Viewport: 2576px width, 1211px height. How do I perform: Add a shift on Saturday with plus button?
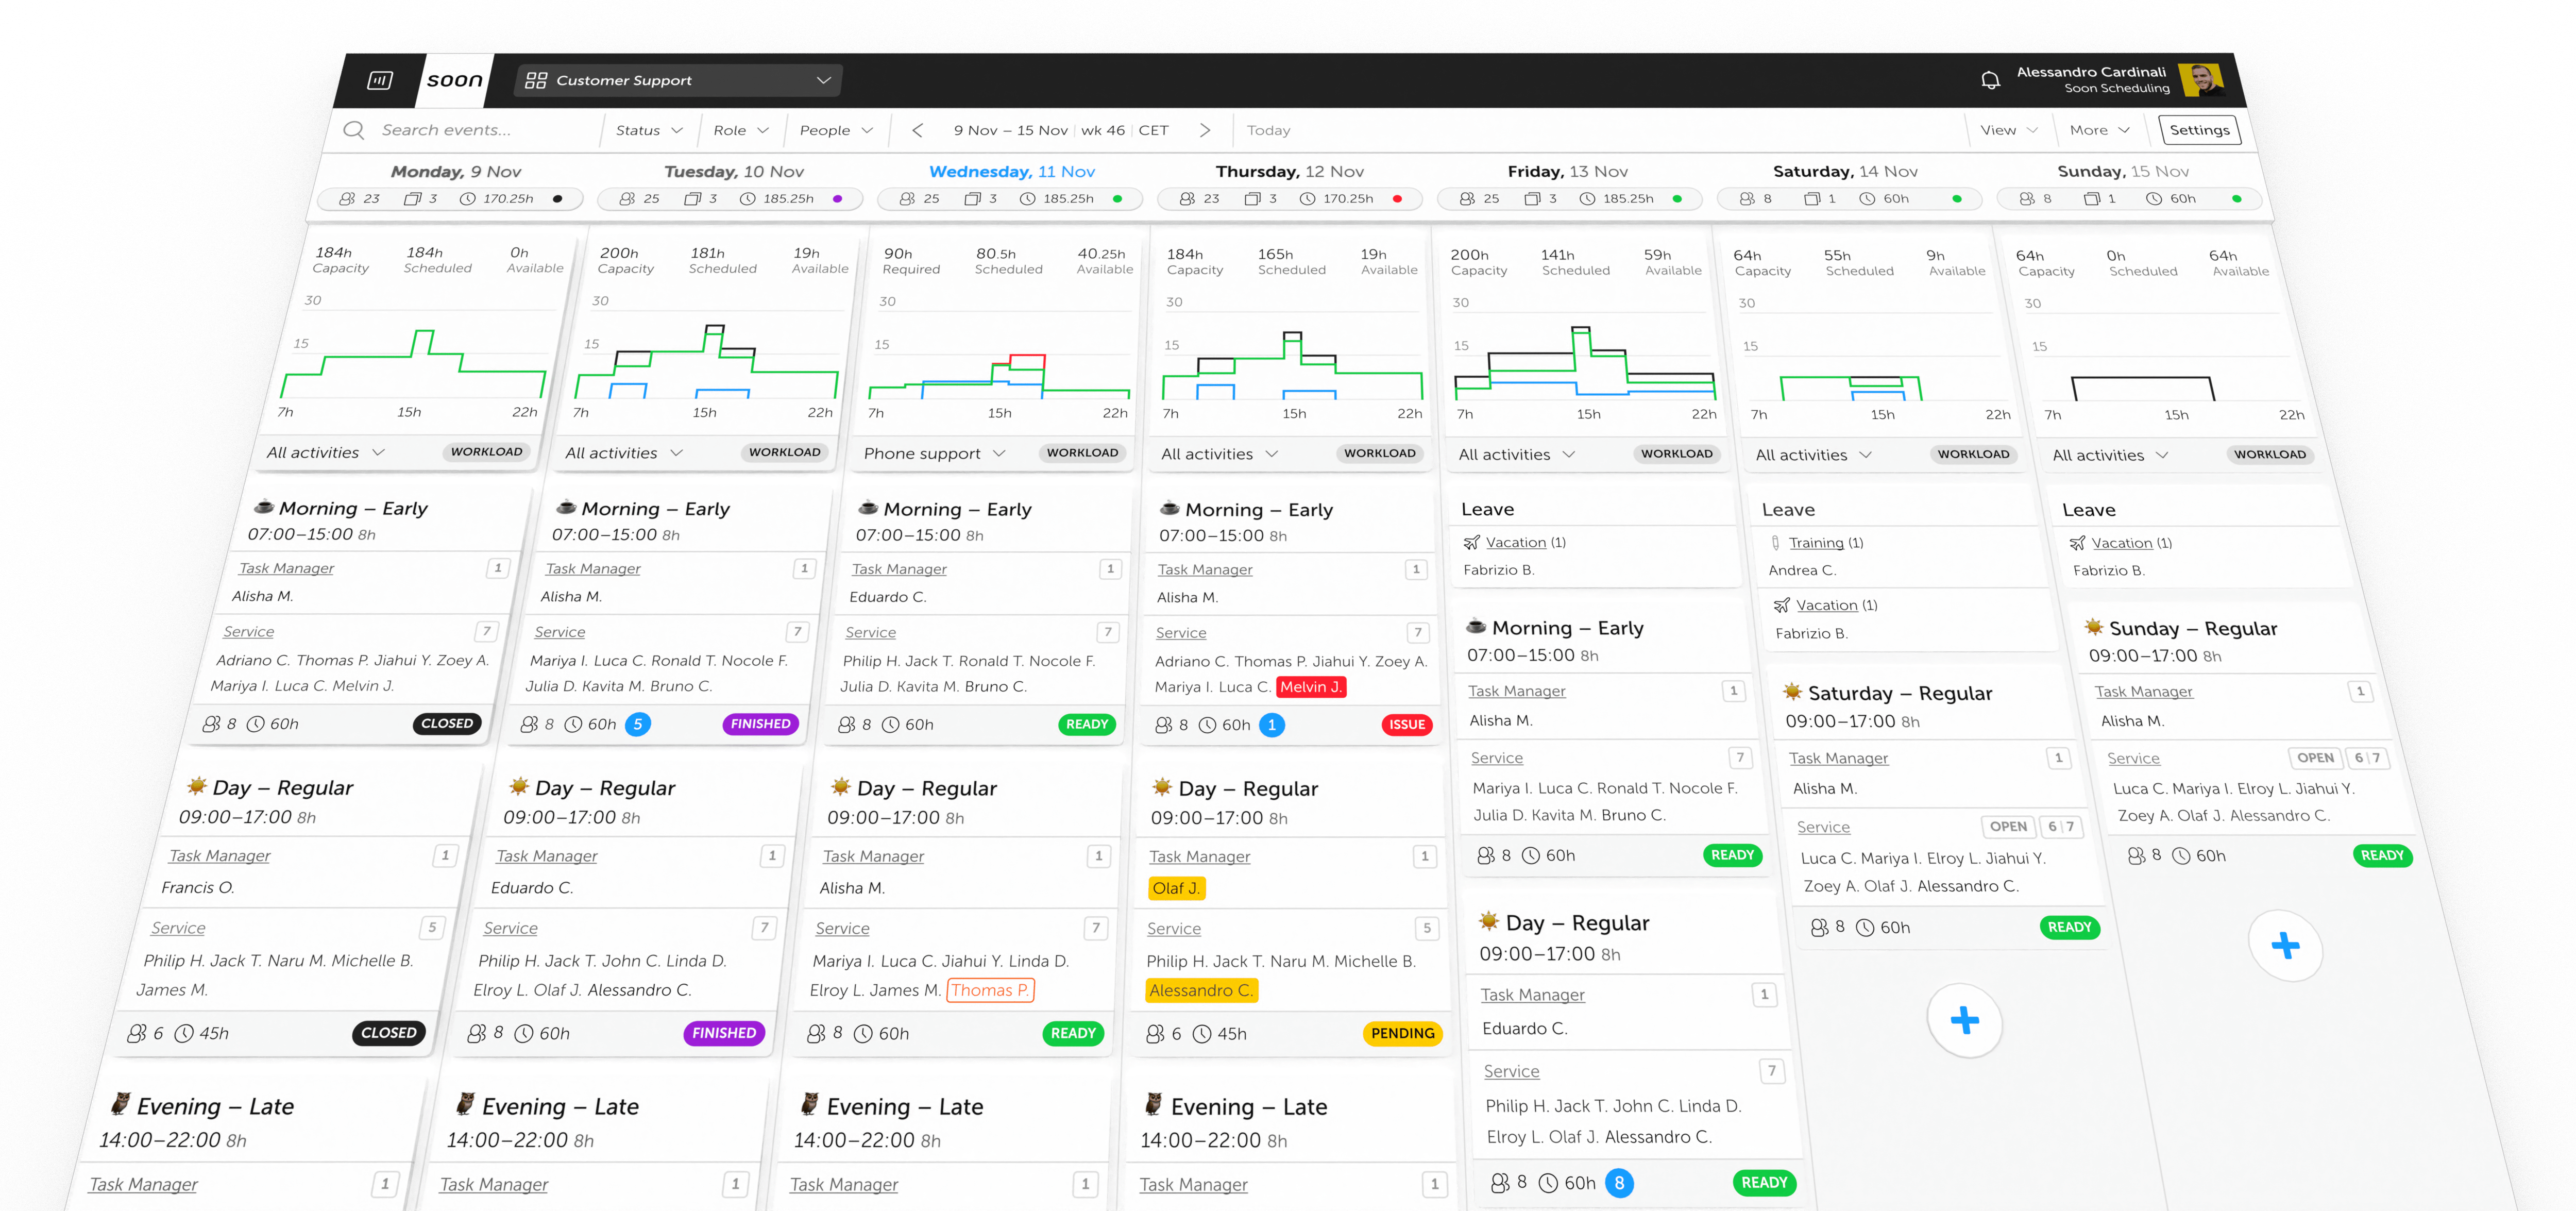coord(1964,1020)
